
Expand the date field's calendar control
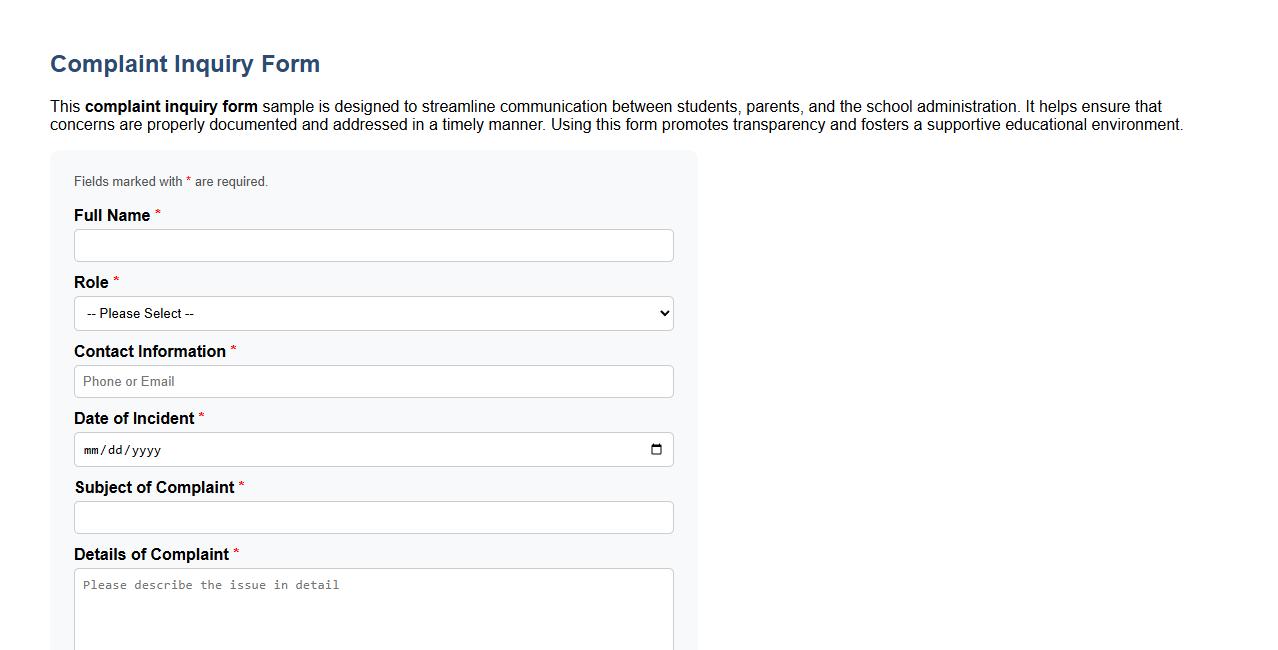656,450
